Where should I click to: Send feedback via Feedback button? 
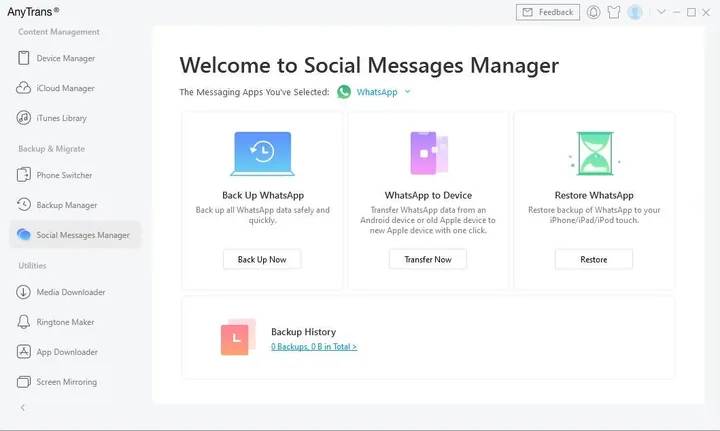point(548,12)
